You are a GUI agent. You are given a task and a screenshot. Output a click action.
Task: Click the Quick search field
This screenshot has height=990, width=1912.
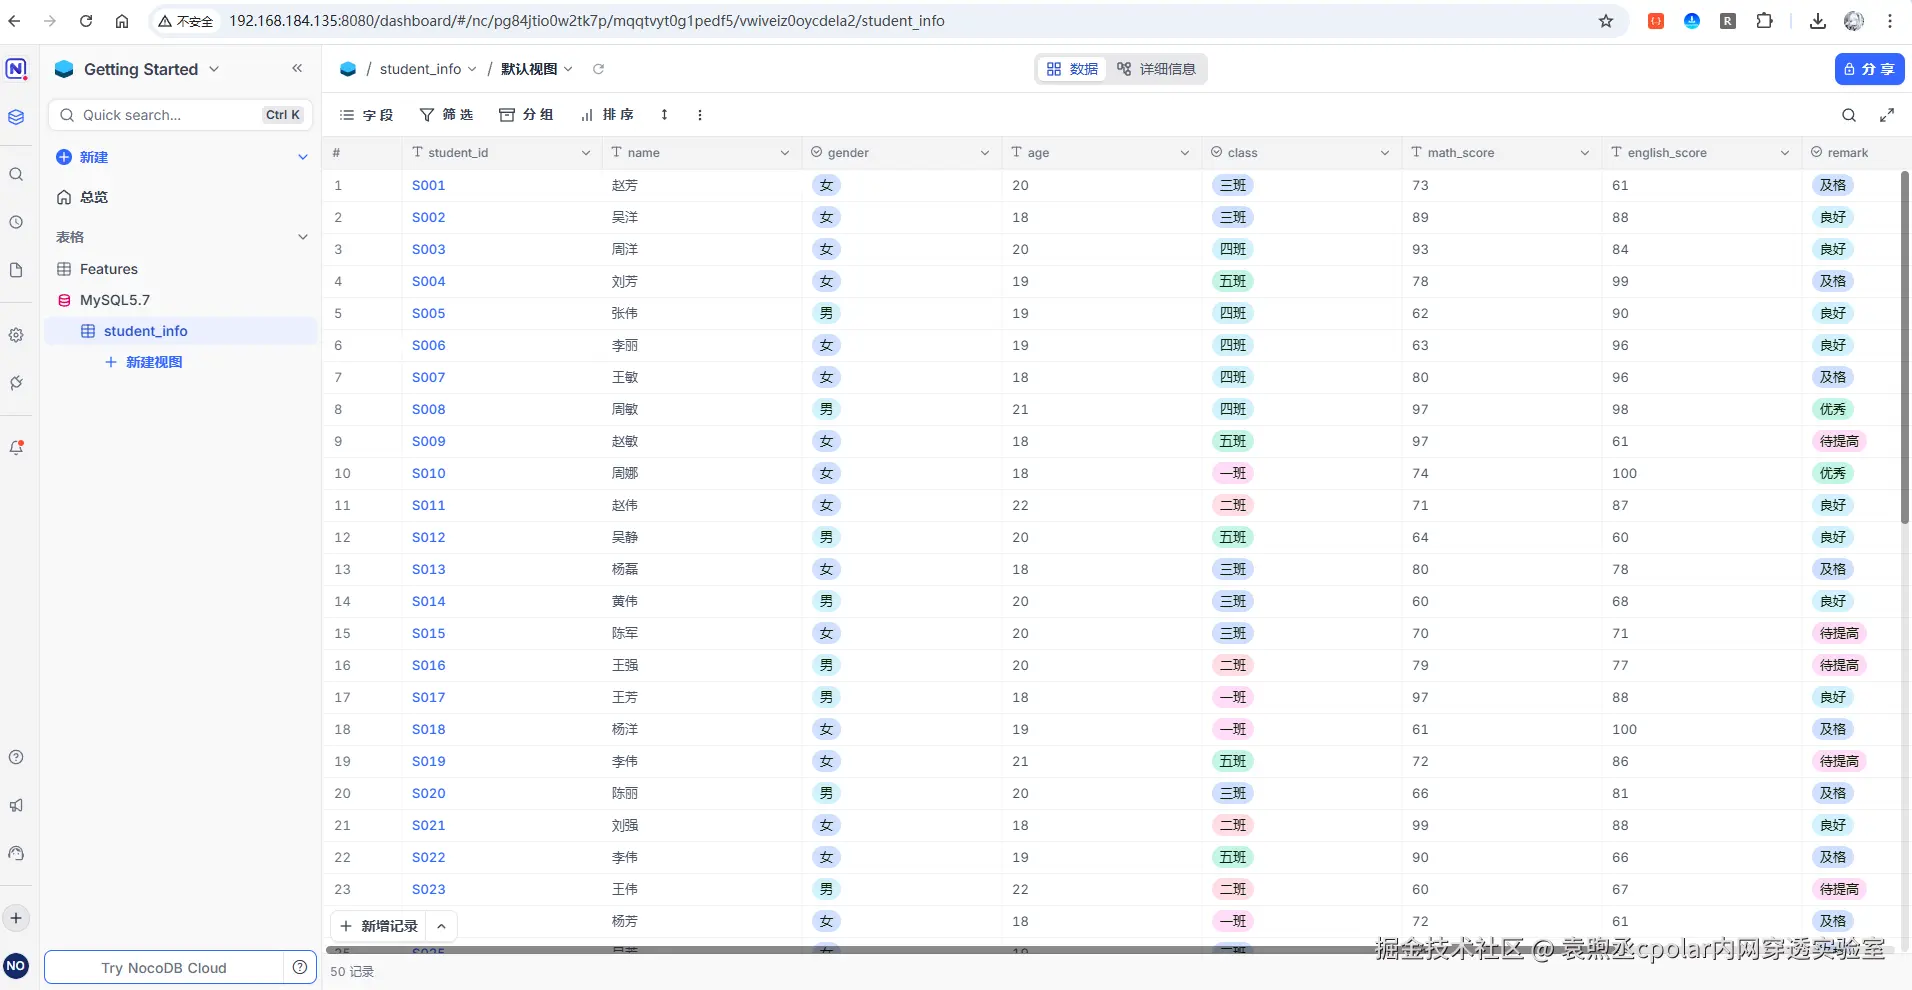(x=181, y=115)
